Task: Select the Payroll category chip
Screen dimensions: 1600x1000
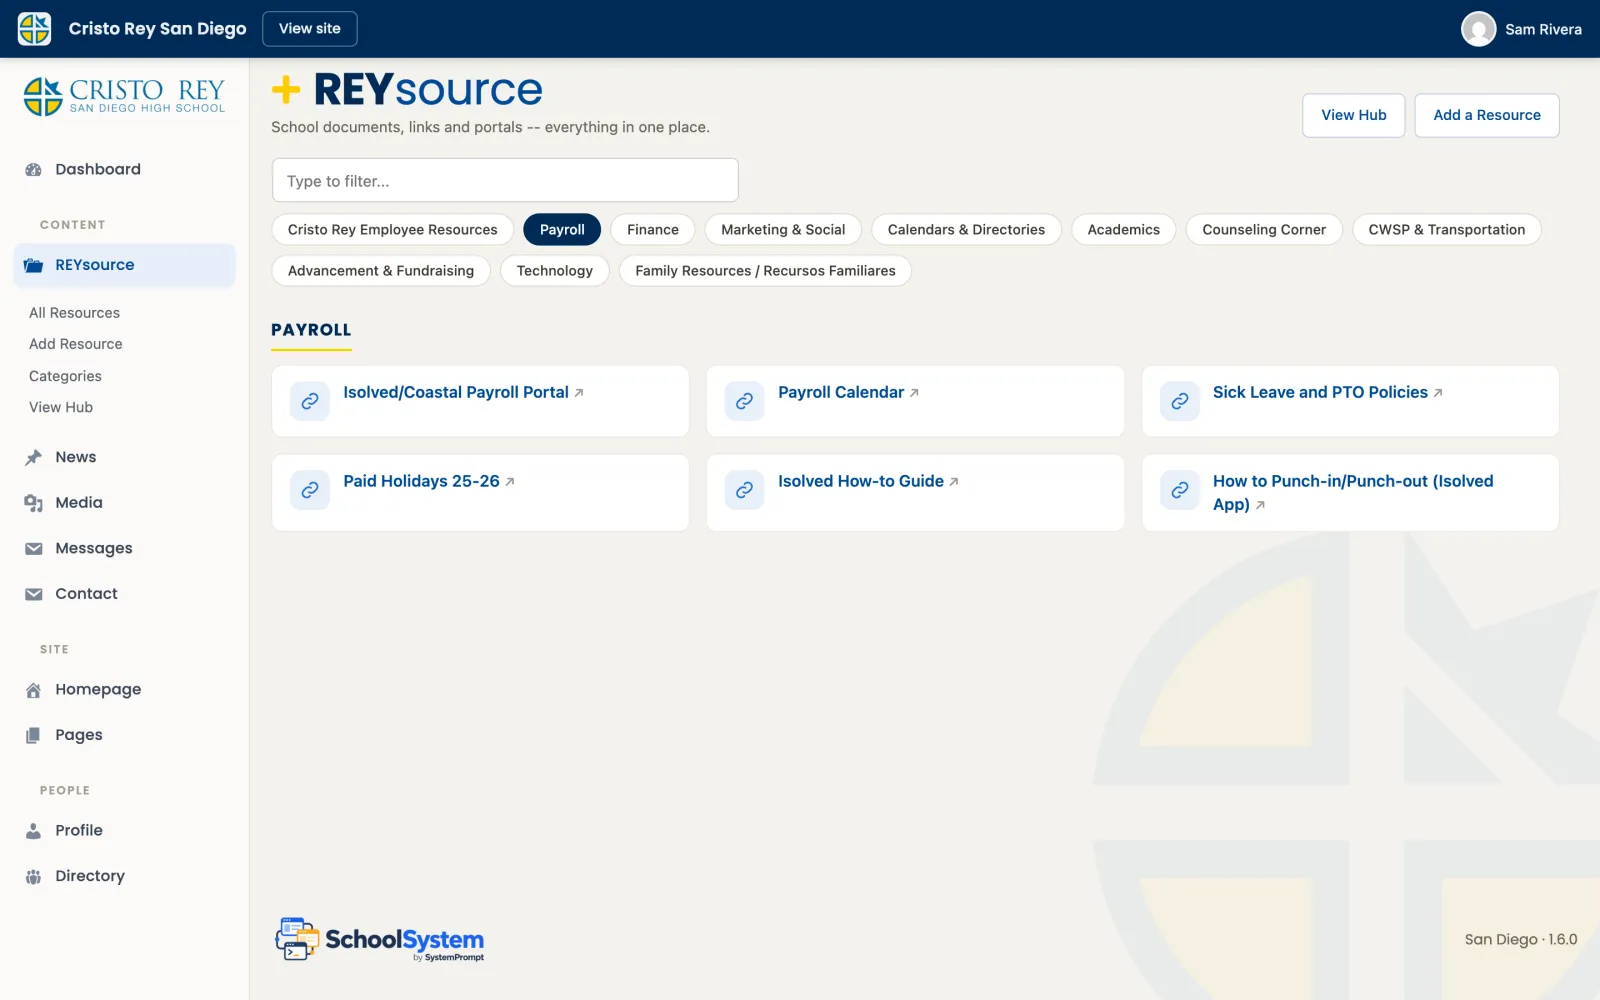Action: point(562,230)
